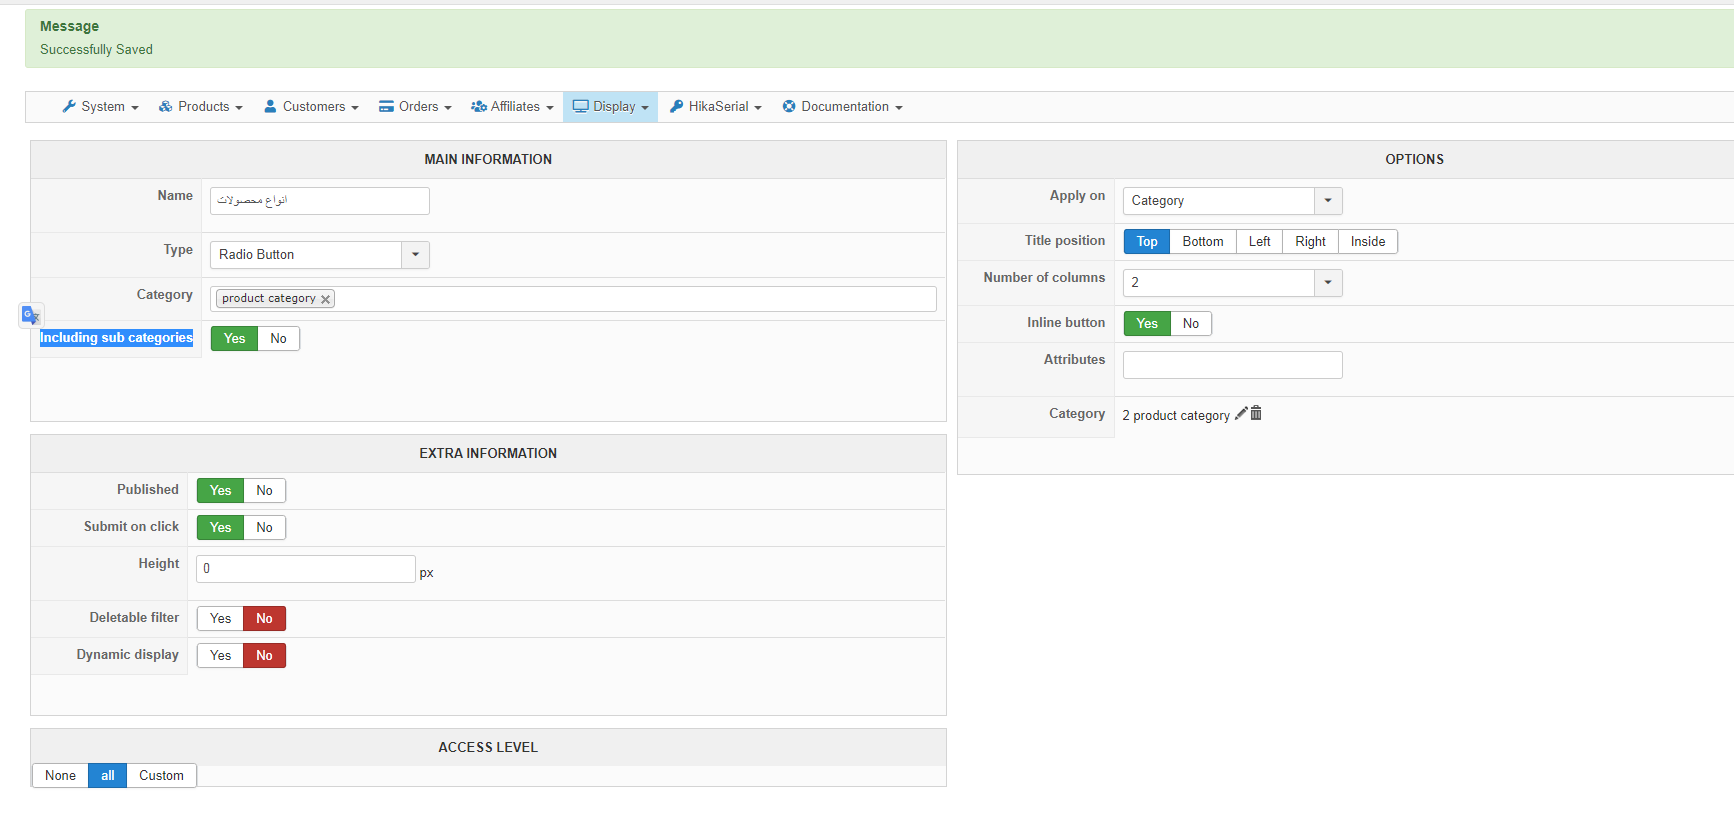This screenshot has width=1734, height=825.
Task: Click the Category tags input area
Action: tap(573, 299)
